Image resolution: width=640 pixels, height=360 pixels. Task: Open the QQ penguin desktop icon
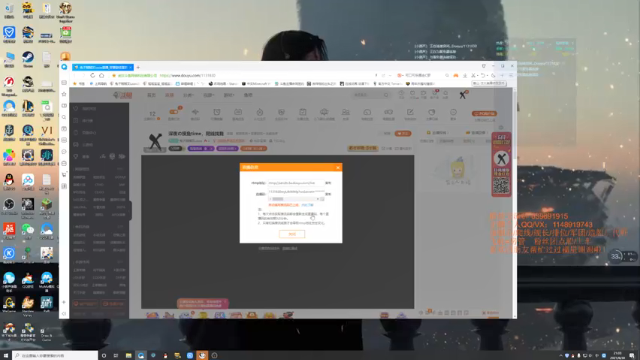(x=9, y=182)
